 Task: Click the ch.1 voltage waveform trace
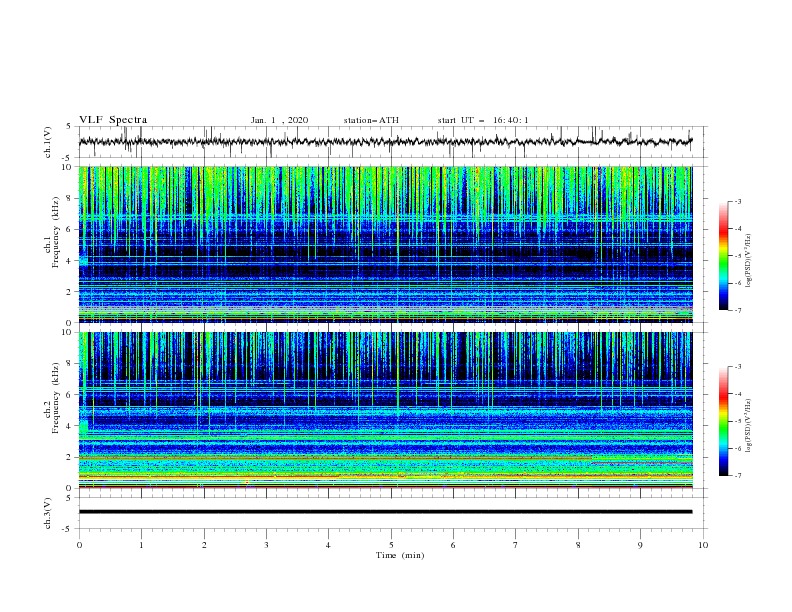tap(385, 141)
